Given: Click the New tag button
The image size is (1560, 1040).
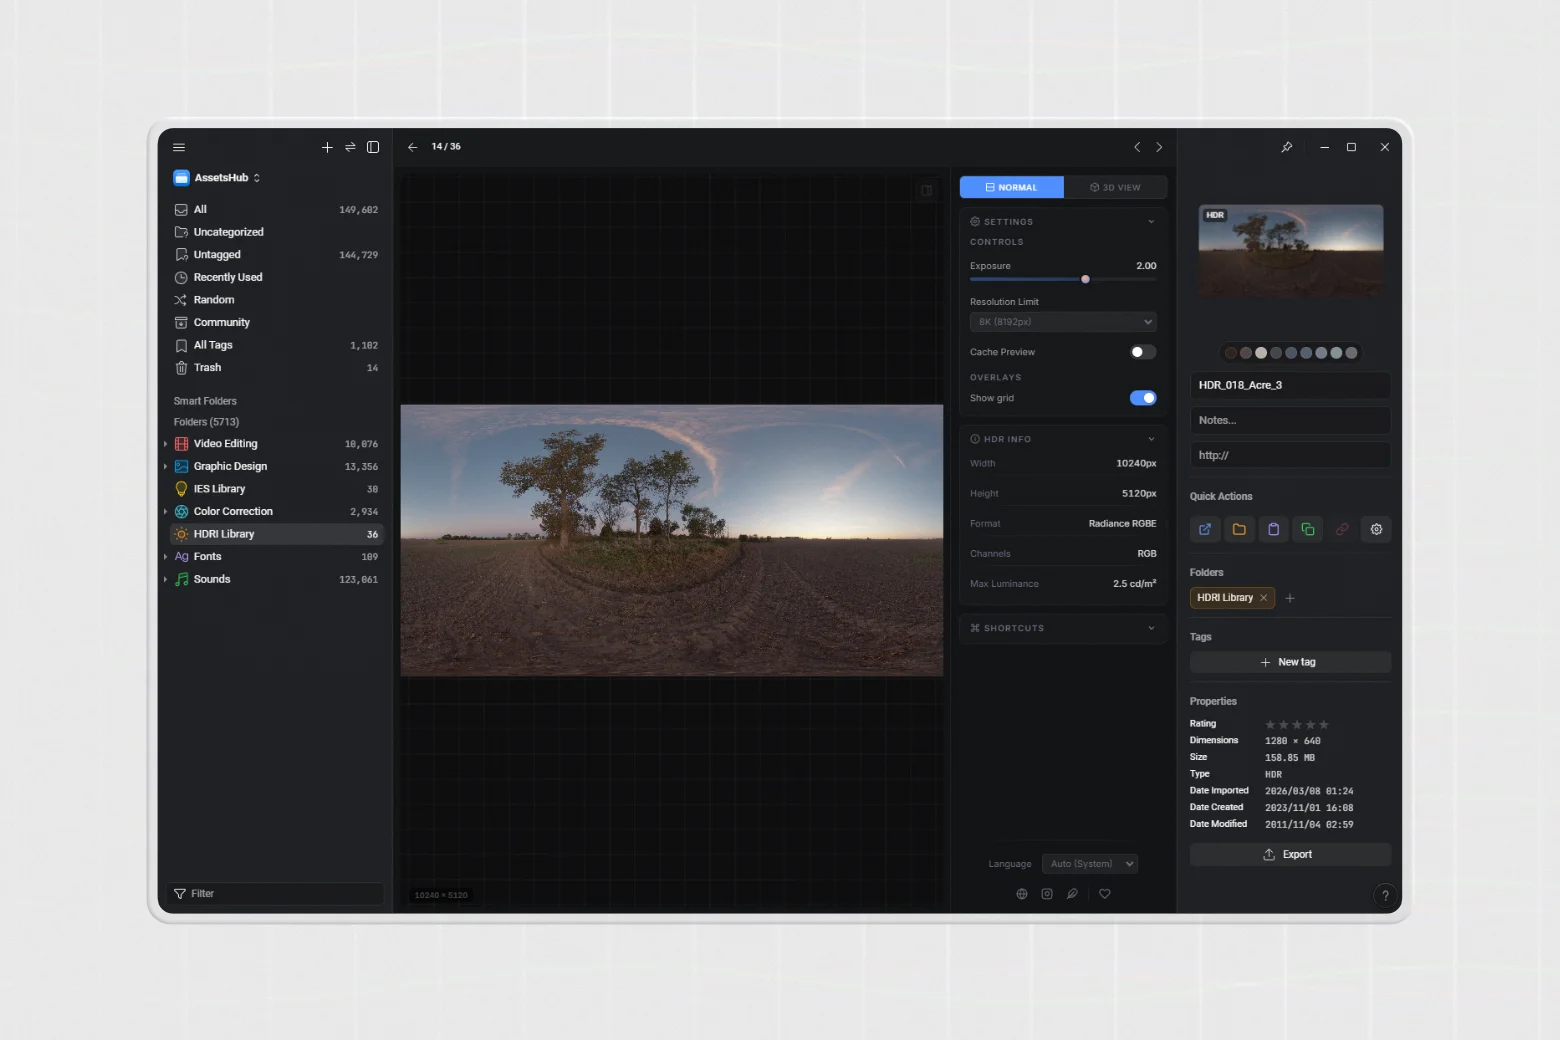Looking at the screenshot, I should [x=1289, y=662].
